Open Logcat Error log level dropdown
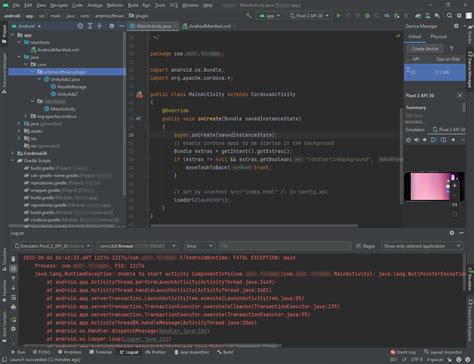 tap(199, 246)
